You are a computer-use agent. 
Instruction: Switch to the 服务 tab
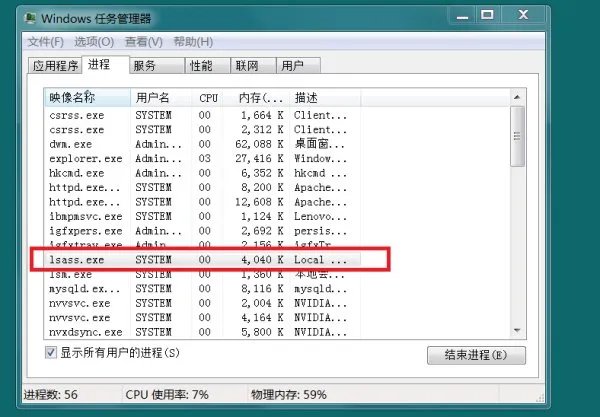click(x=157, y=66)
